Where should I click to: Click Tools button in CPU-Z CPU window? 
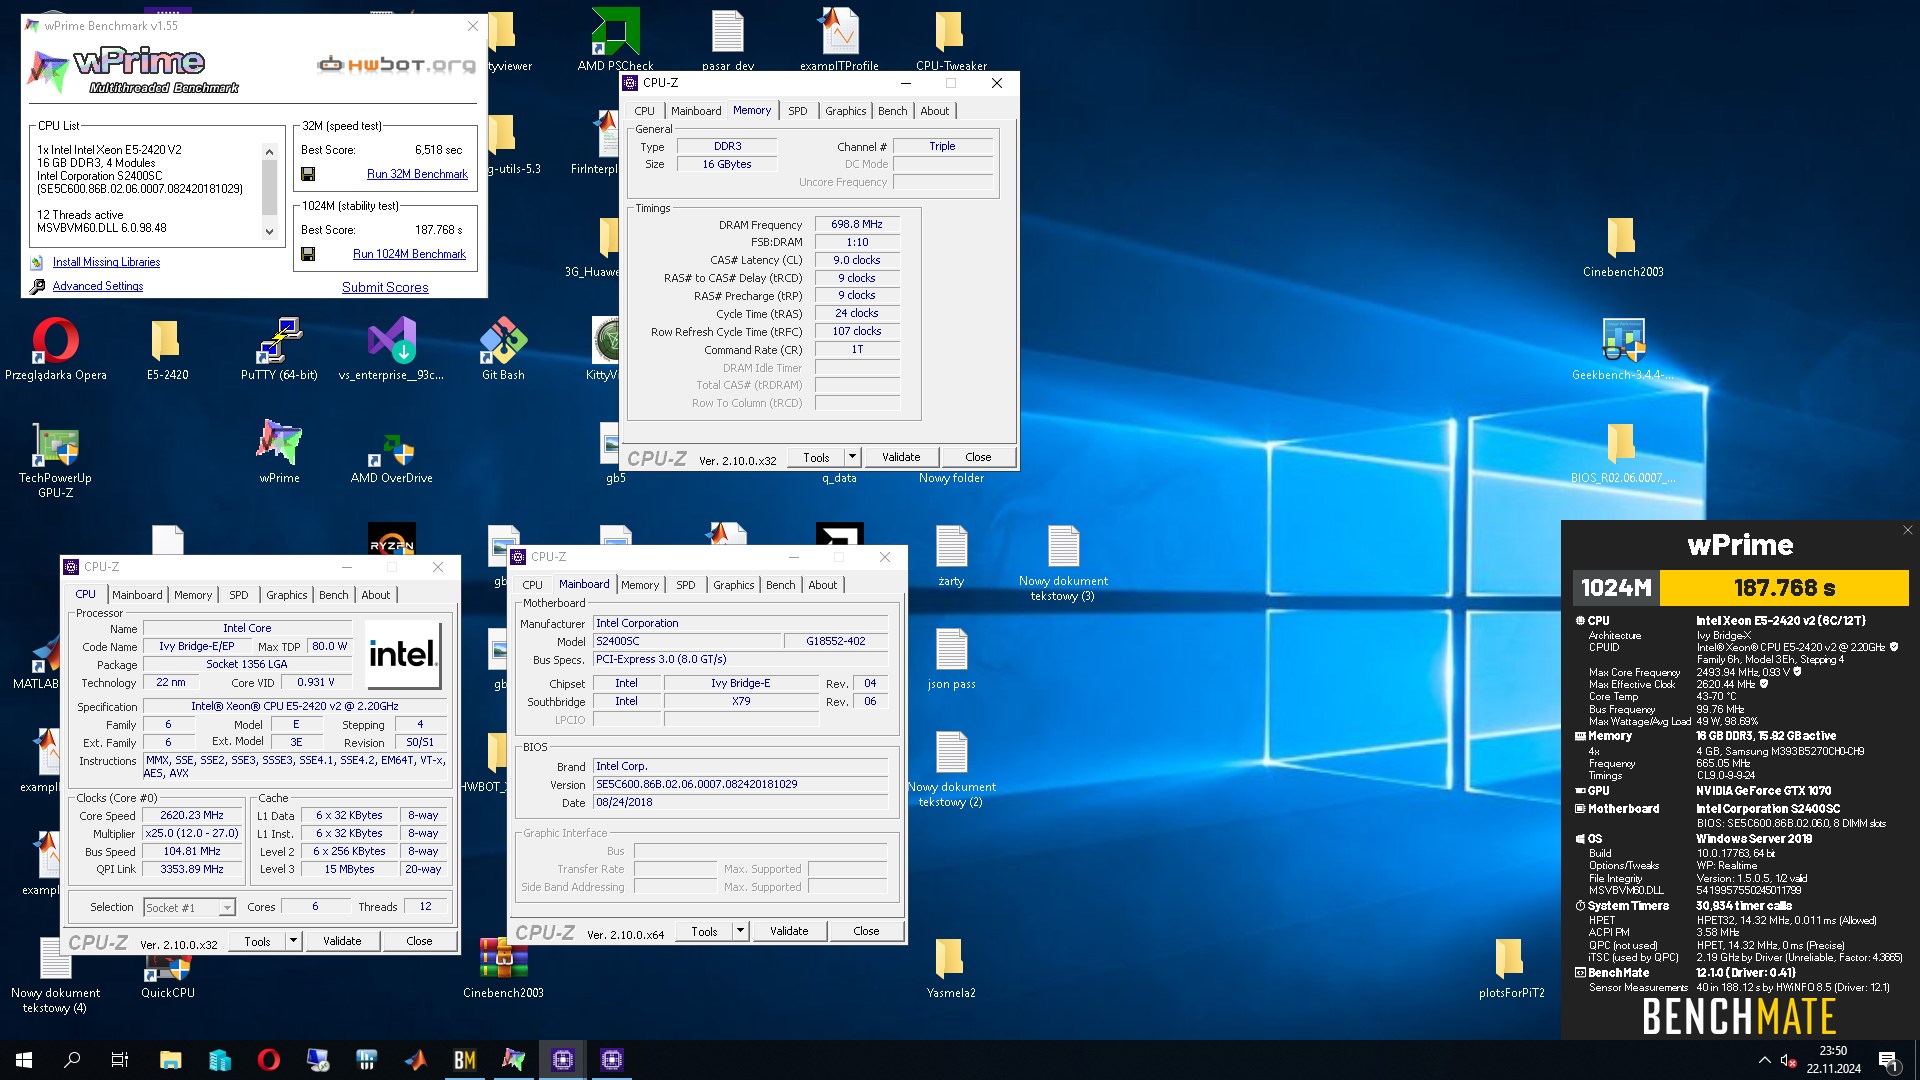[257, 941]
